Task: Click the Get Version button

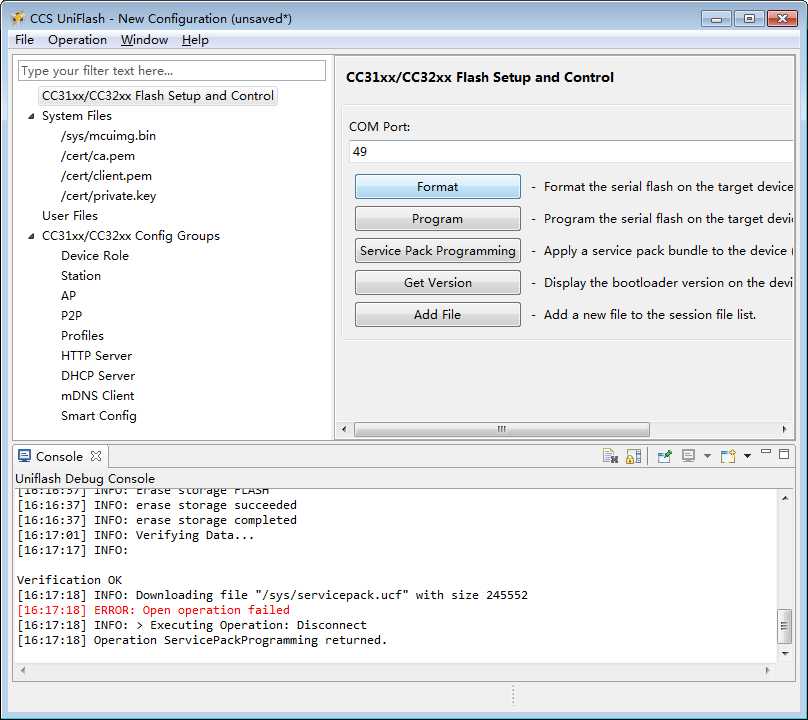Action: point(437,282)
